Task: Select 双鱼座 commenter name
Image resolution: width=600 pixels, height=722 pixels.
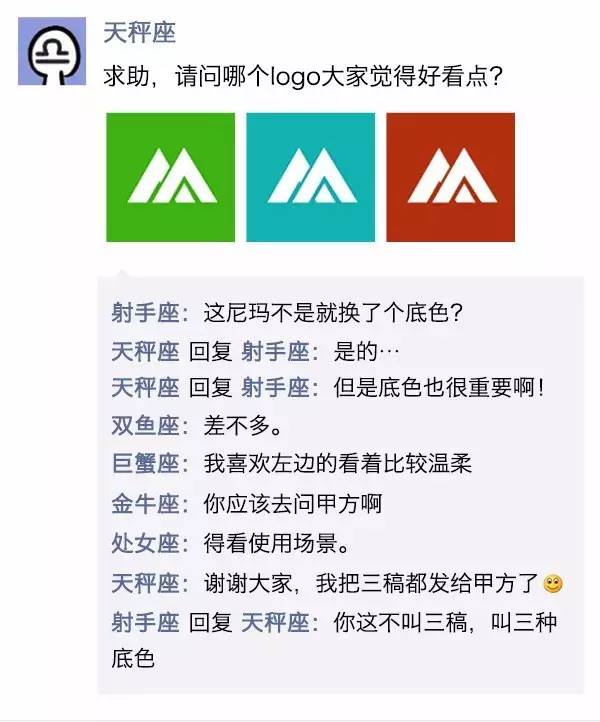Action: (x=145, y=425)
